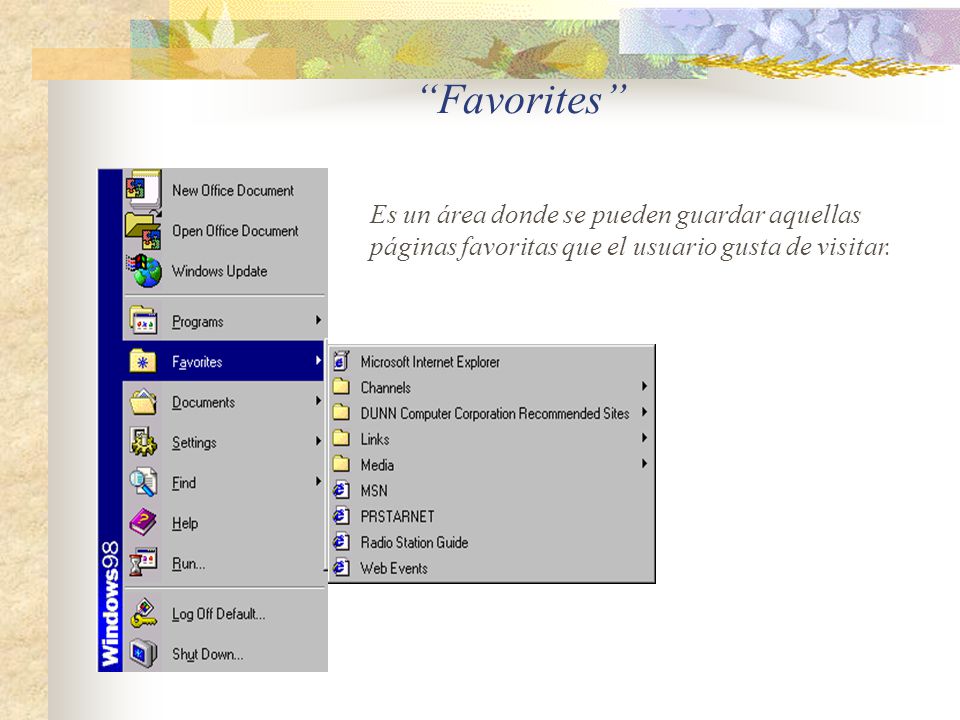Select the Help menu entry
Screen dimensions: 960x720
point(225,523)
